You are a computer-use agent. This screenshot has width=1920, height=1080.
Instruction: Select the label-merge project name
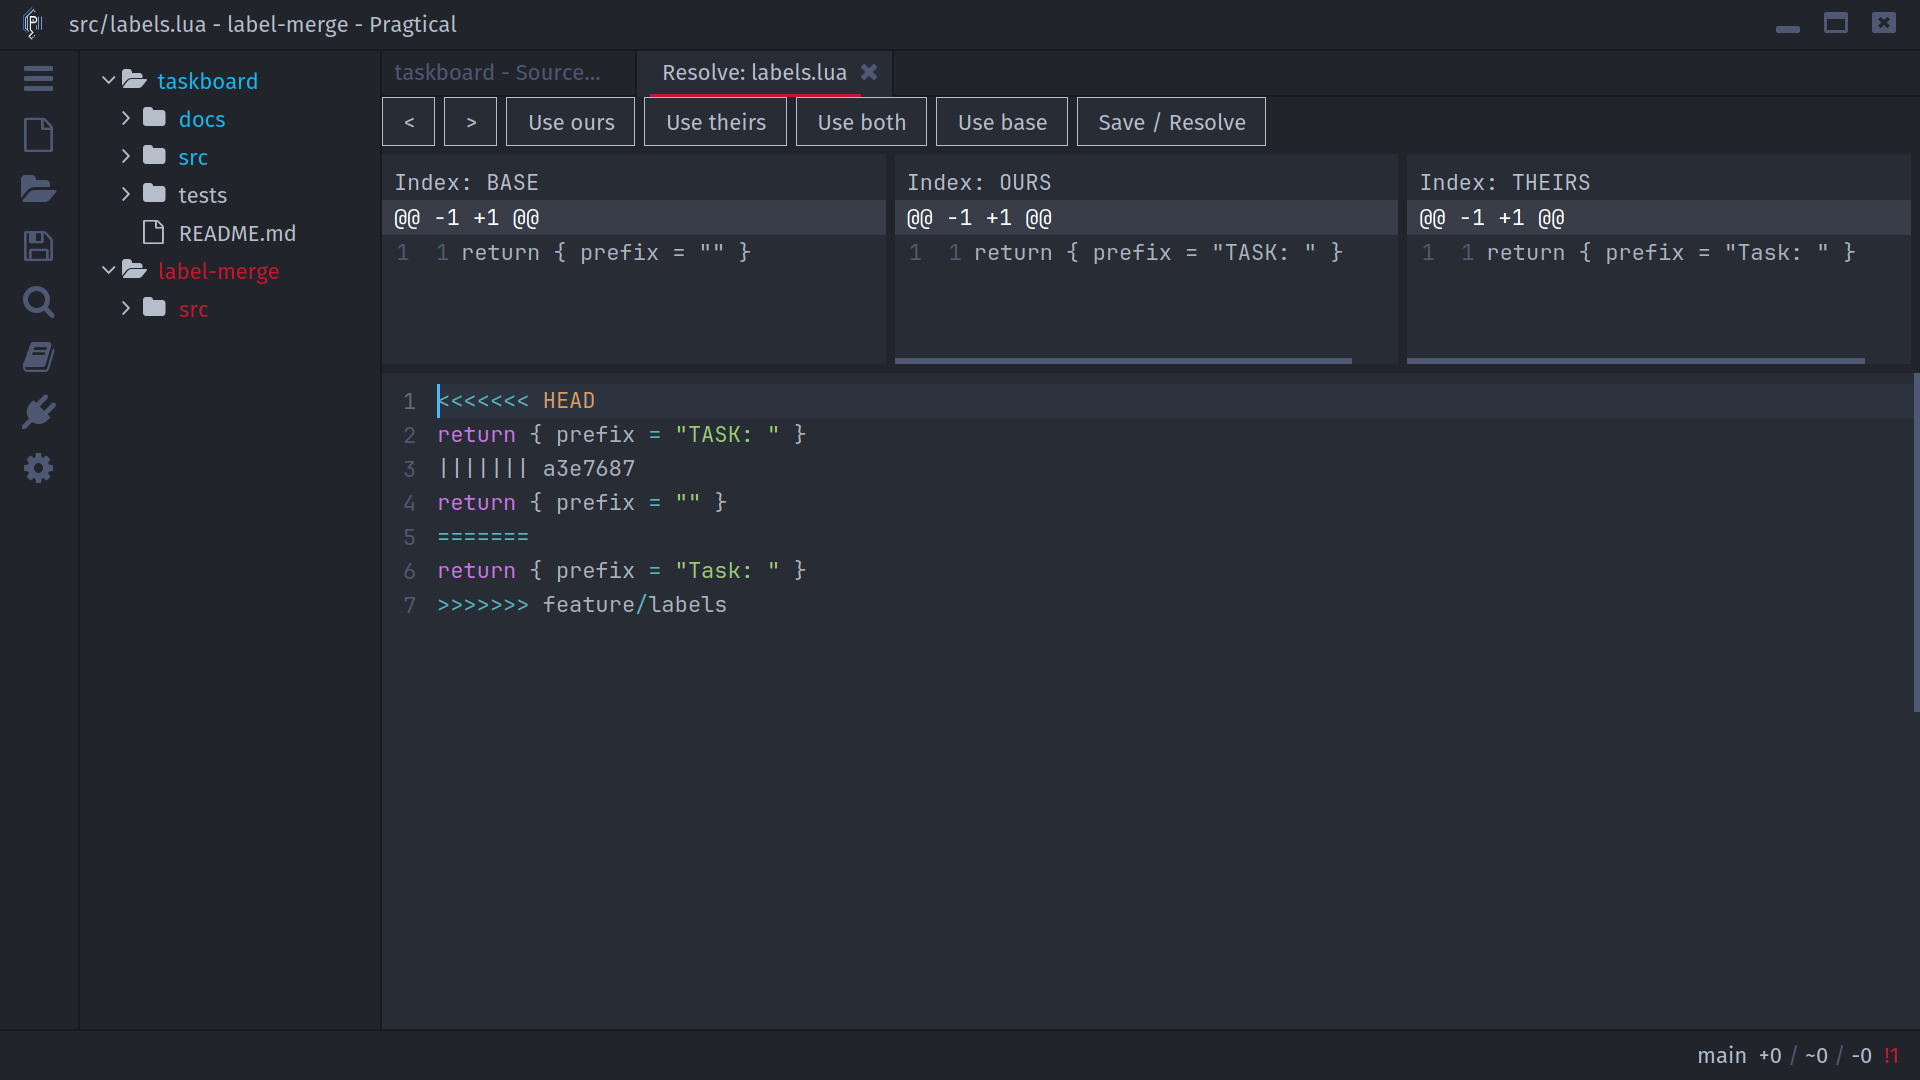pos(218,271)
